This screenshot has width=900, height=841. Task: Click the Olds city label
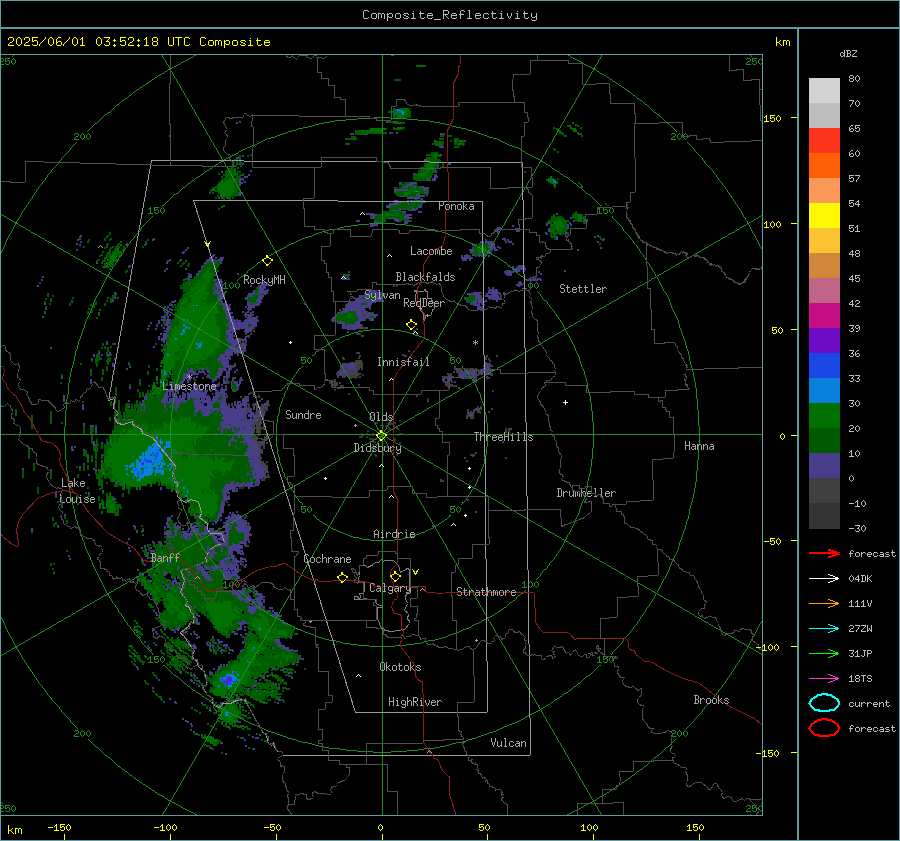[x=381, y=417]
